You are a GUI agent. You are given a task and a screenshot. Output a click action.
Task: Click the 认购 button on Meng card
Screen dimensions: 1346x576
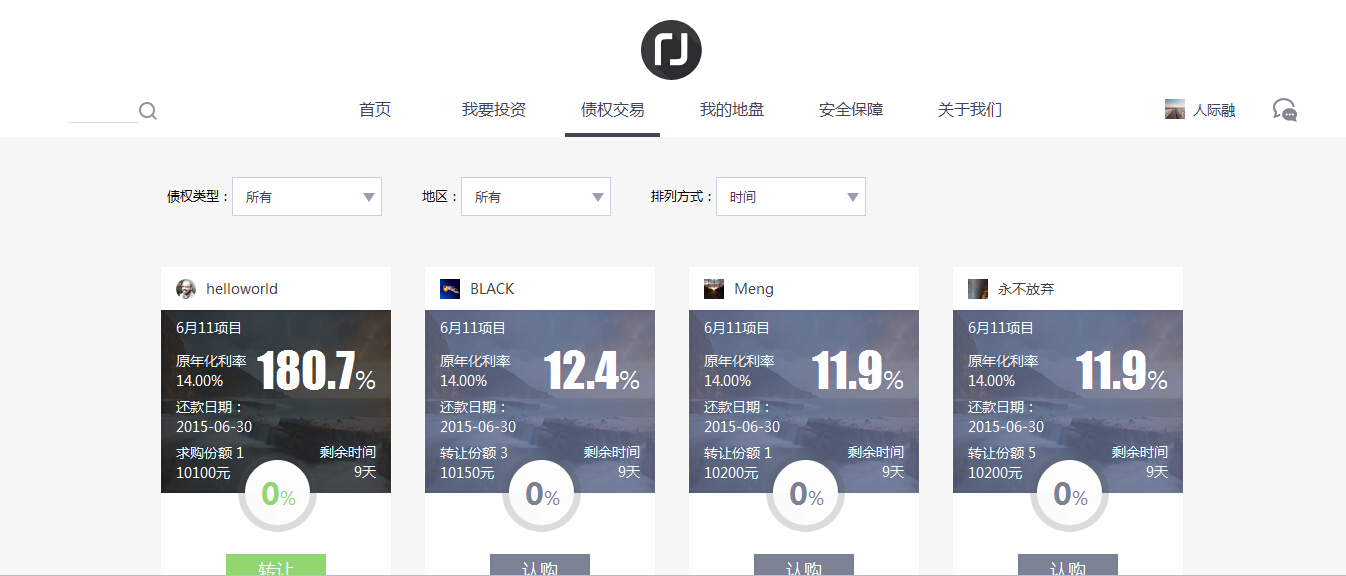[x=804, y=565]
